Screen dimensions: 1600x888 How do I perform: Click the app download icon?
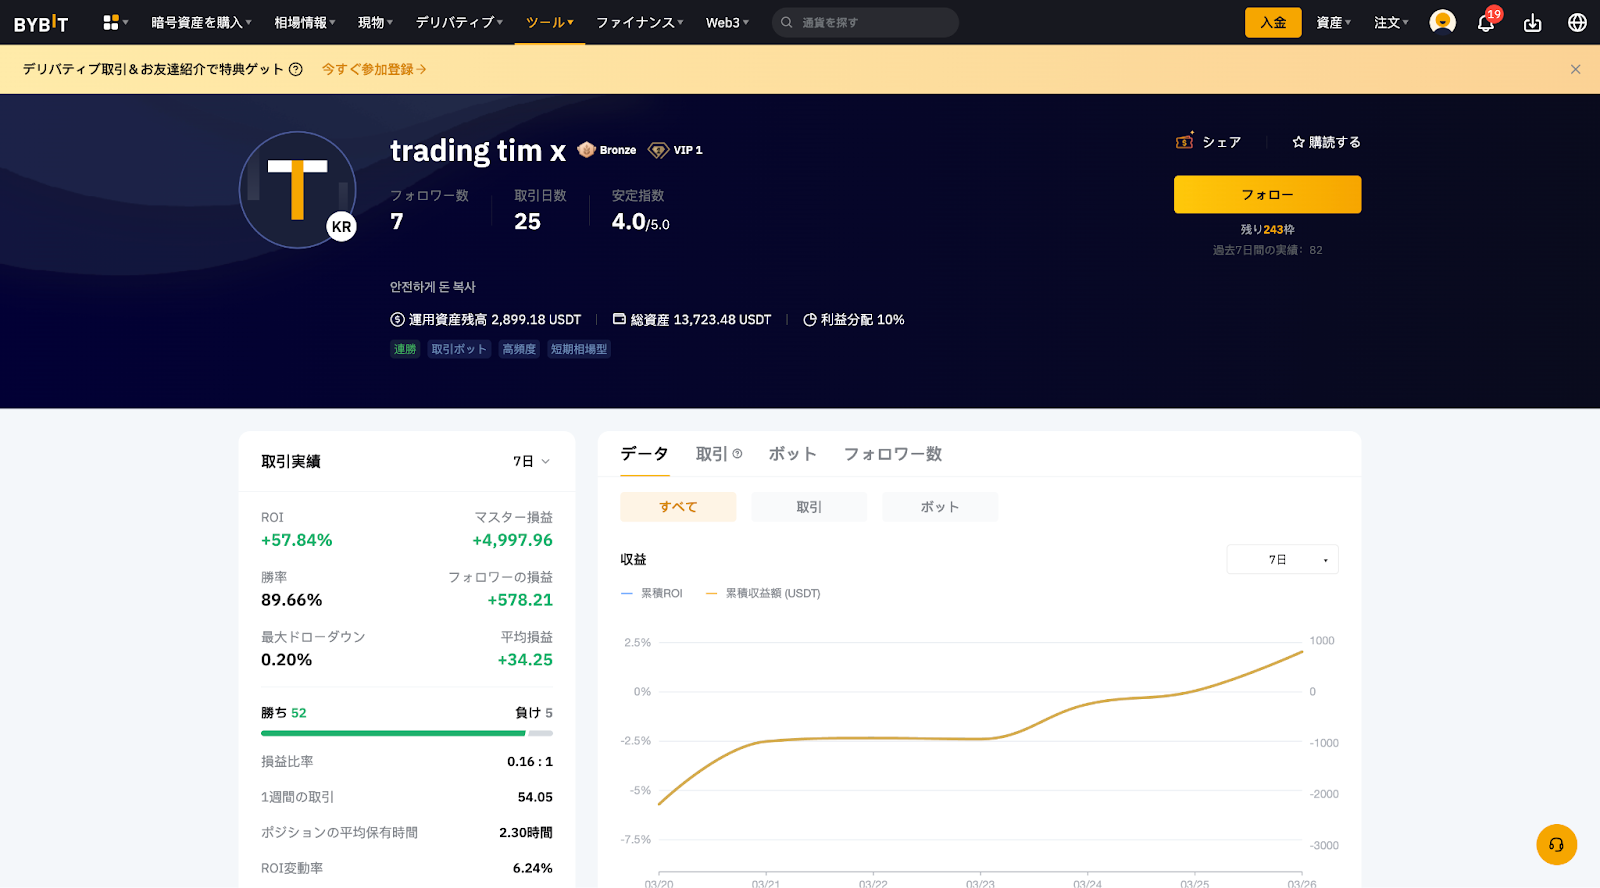(x=1532, y=22)
